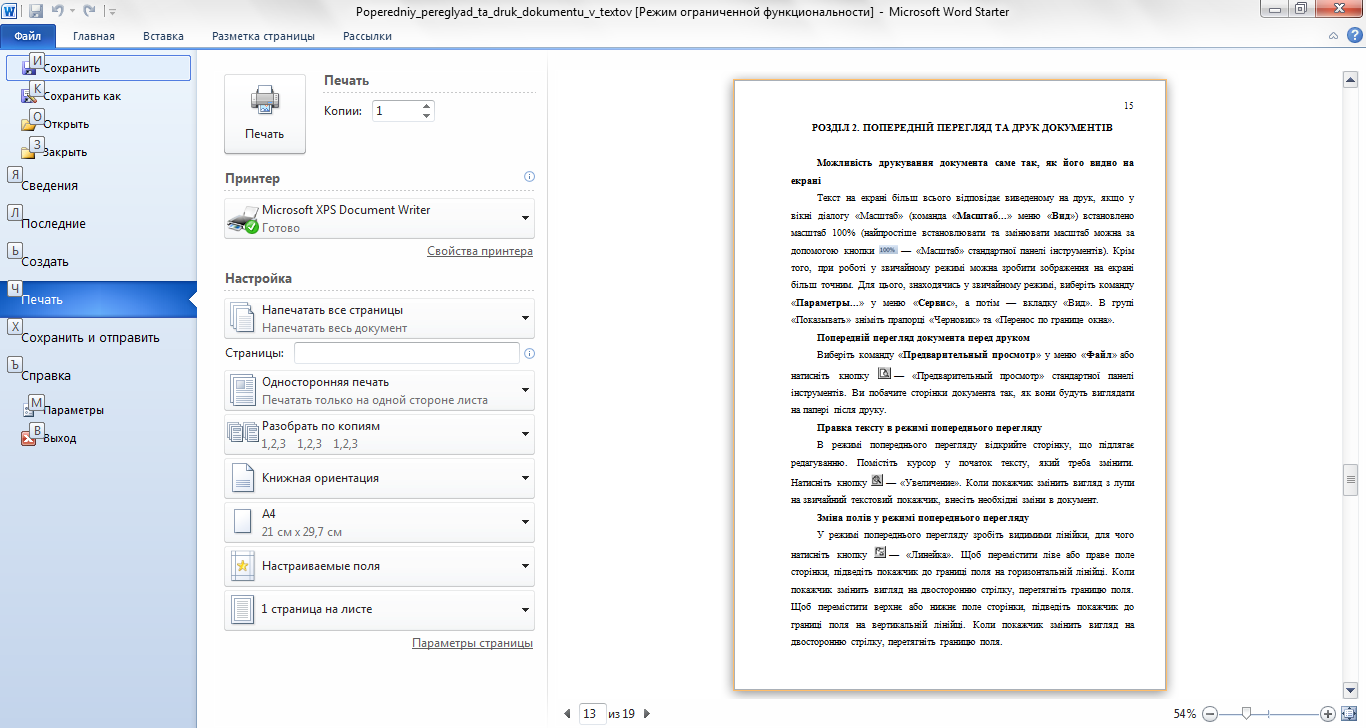Click the Копии number field
This screenshot has height=728, width=1366.
[396, 111]
